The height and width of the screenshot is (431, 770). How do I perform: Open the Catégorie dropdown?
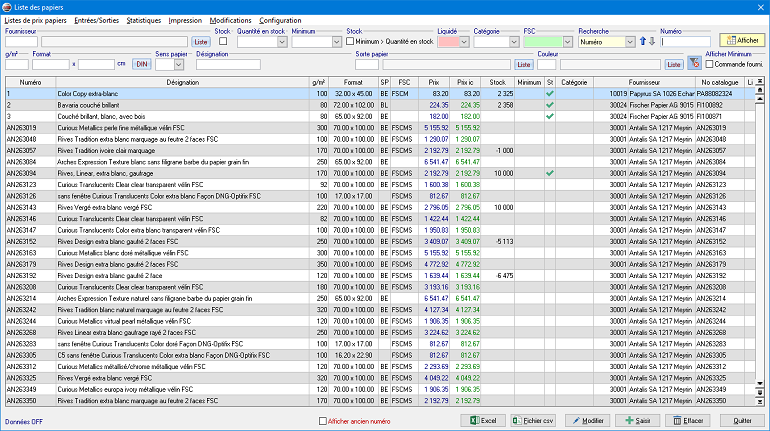click(514, 42)
